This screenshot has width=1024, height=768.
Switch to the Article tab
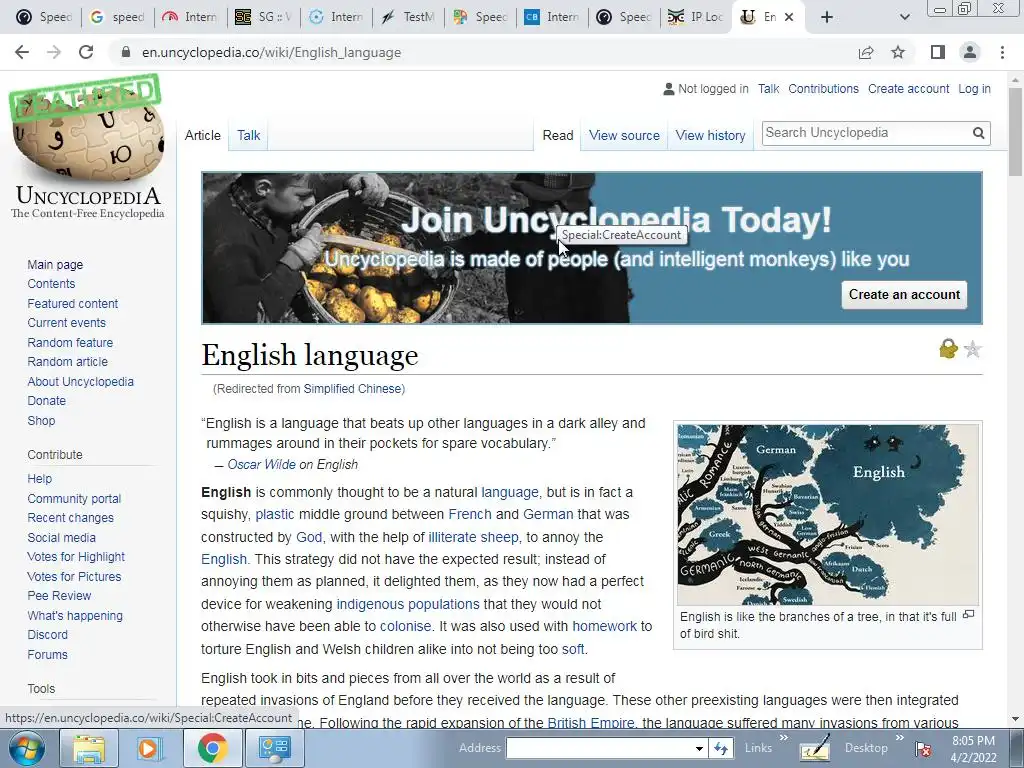coord(202,135)
